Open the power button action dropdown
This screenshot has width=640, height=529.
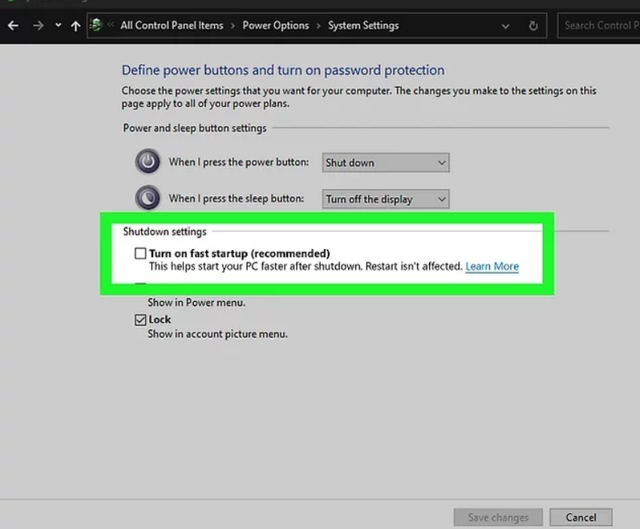(x=385, y=162)
